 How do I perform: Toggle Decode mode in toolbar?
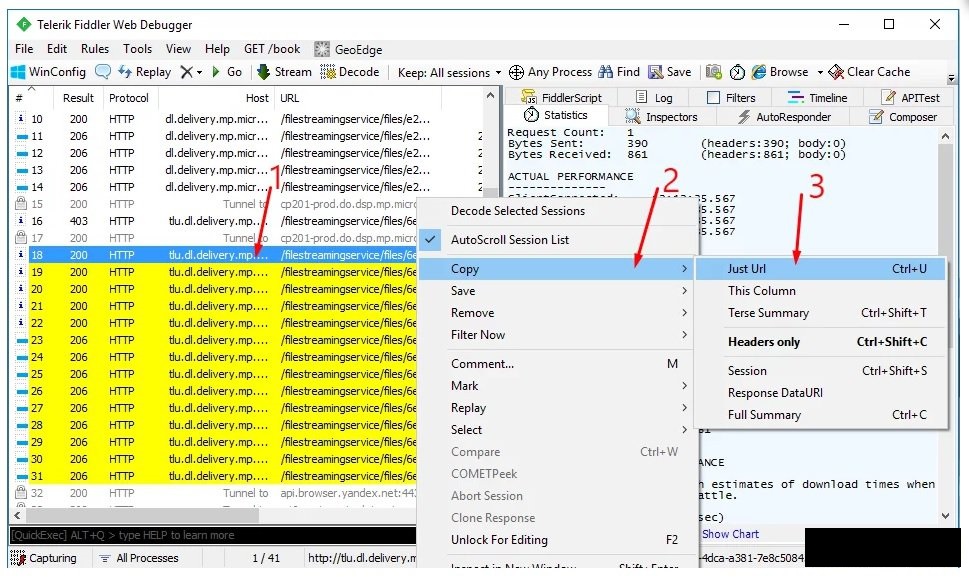[350, 72]
